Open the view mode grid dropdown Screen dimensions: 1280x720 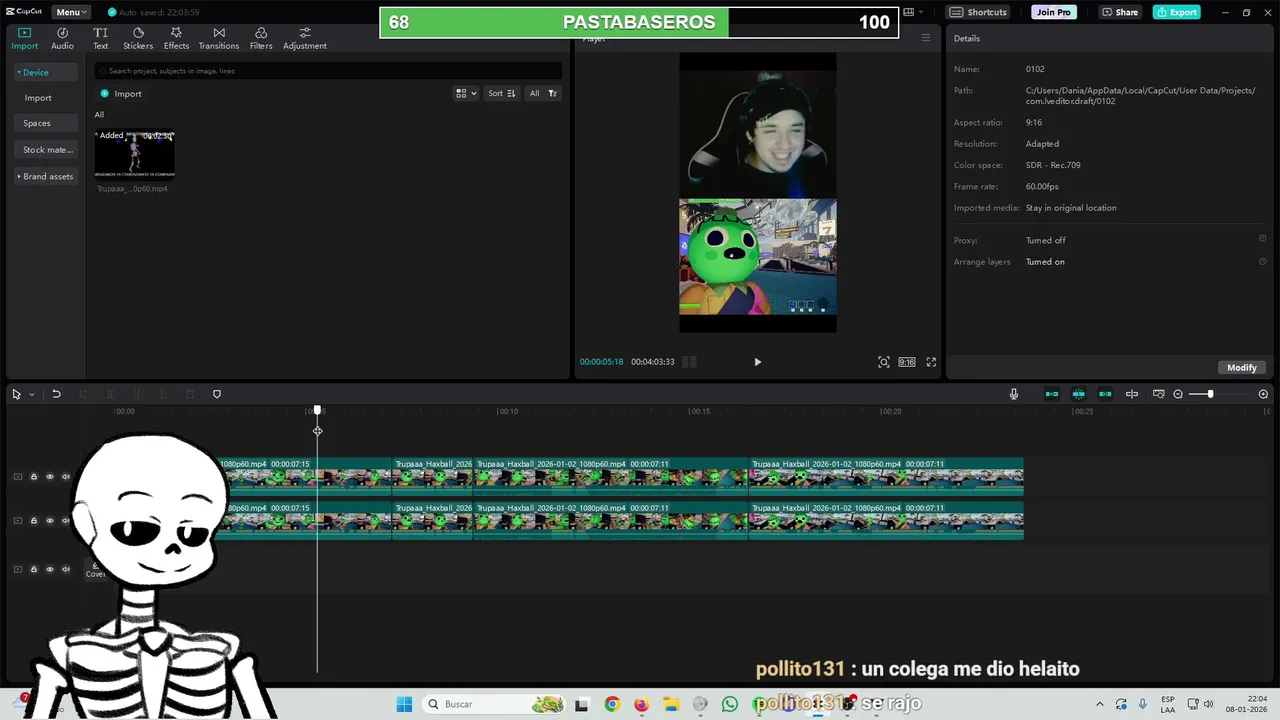point(466,93)
